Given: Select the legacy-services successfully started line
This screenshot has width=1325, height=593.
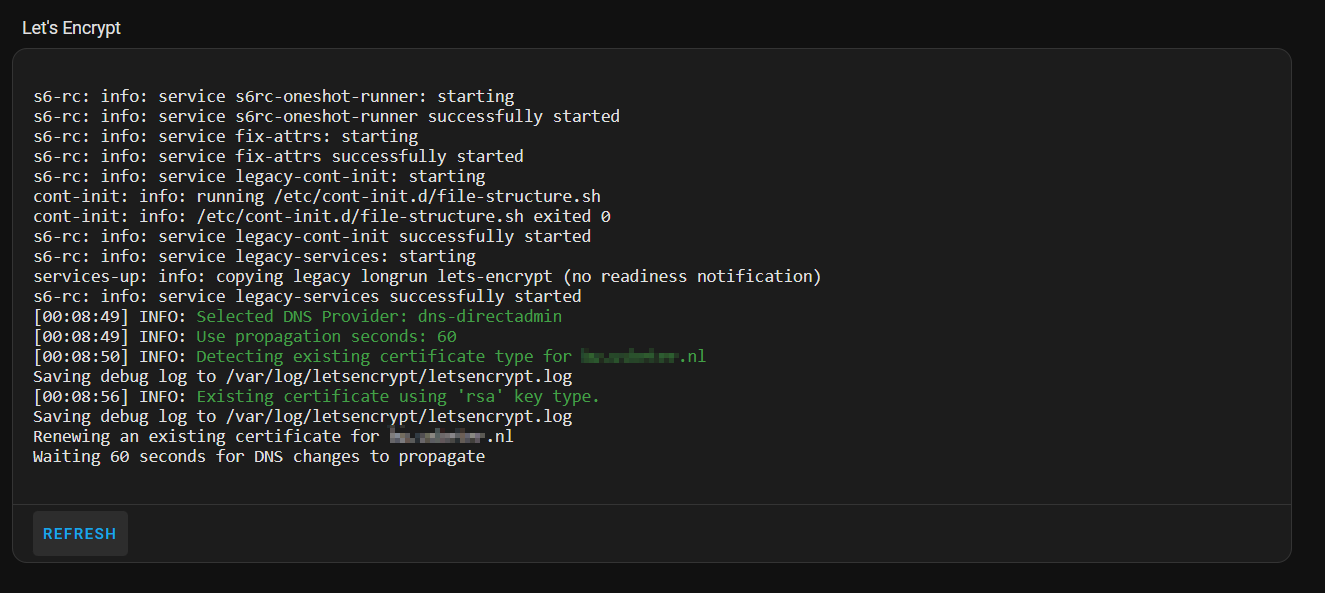Looking at the screenshot, I should tap(290, 295).
